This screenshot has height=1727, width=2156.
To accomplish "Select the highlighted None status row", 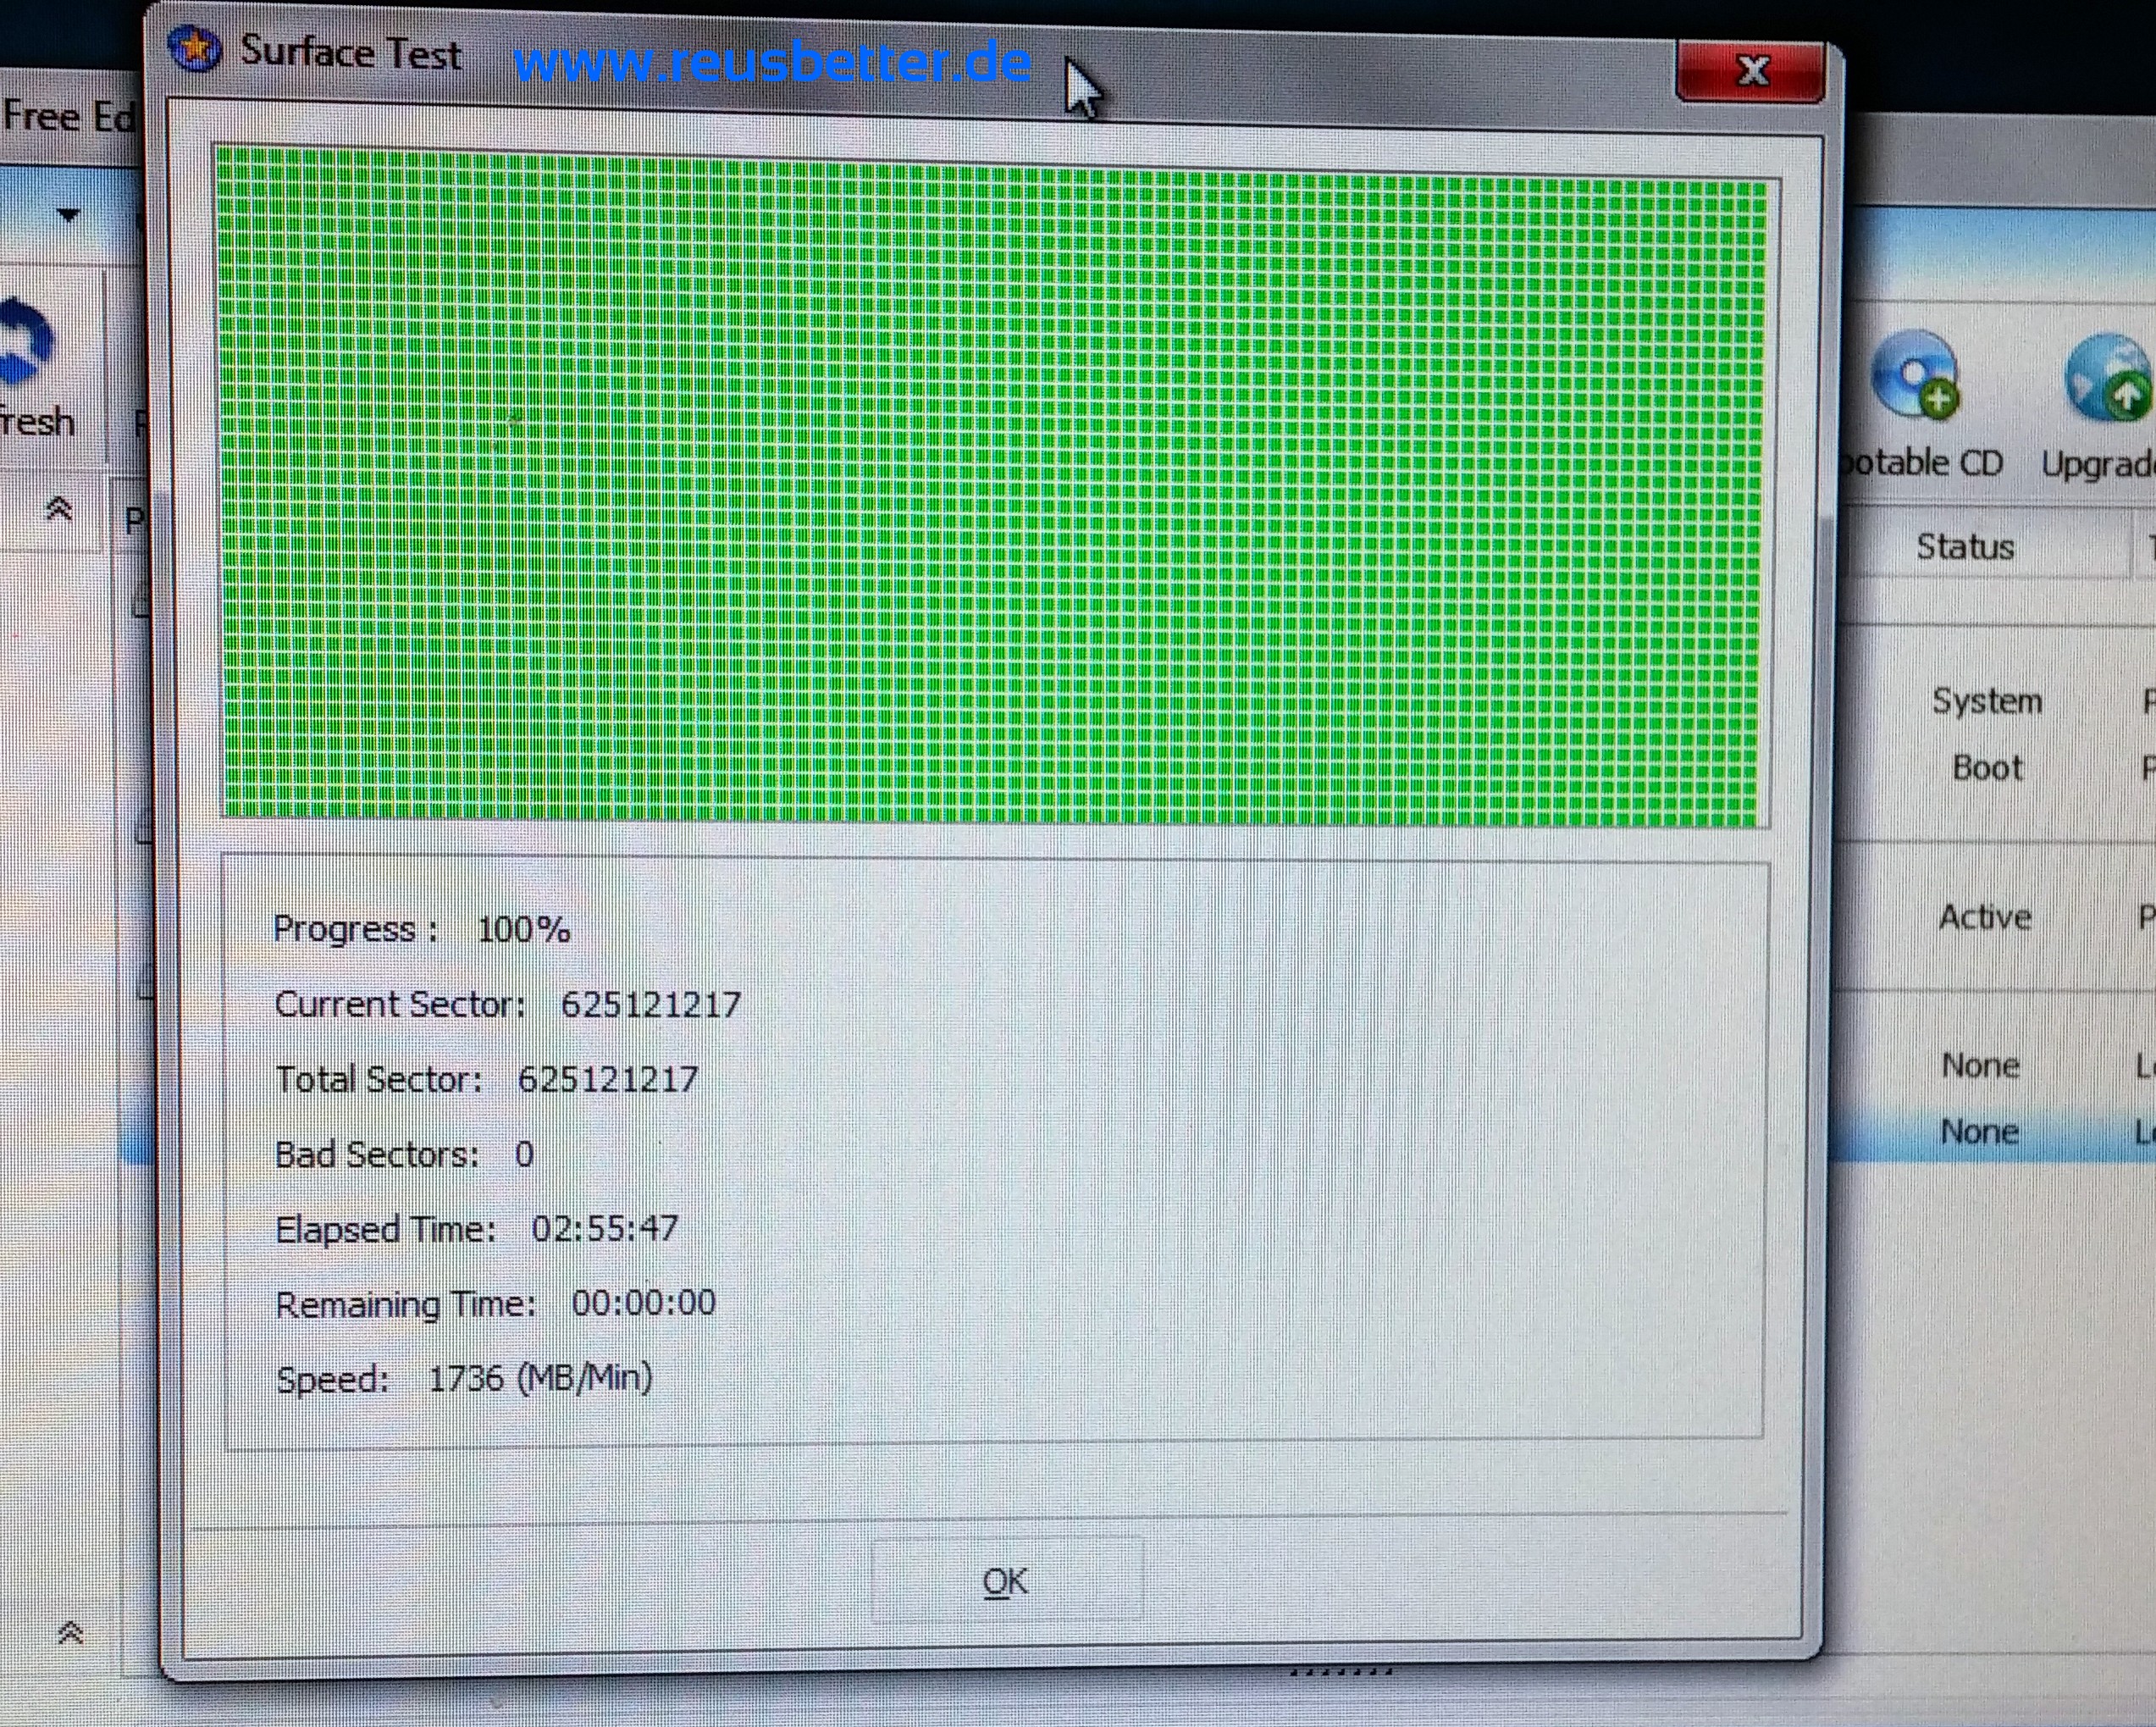I will point(1979,1132).
